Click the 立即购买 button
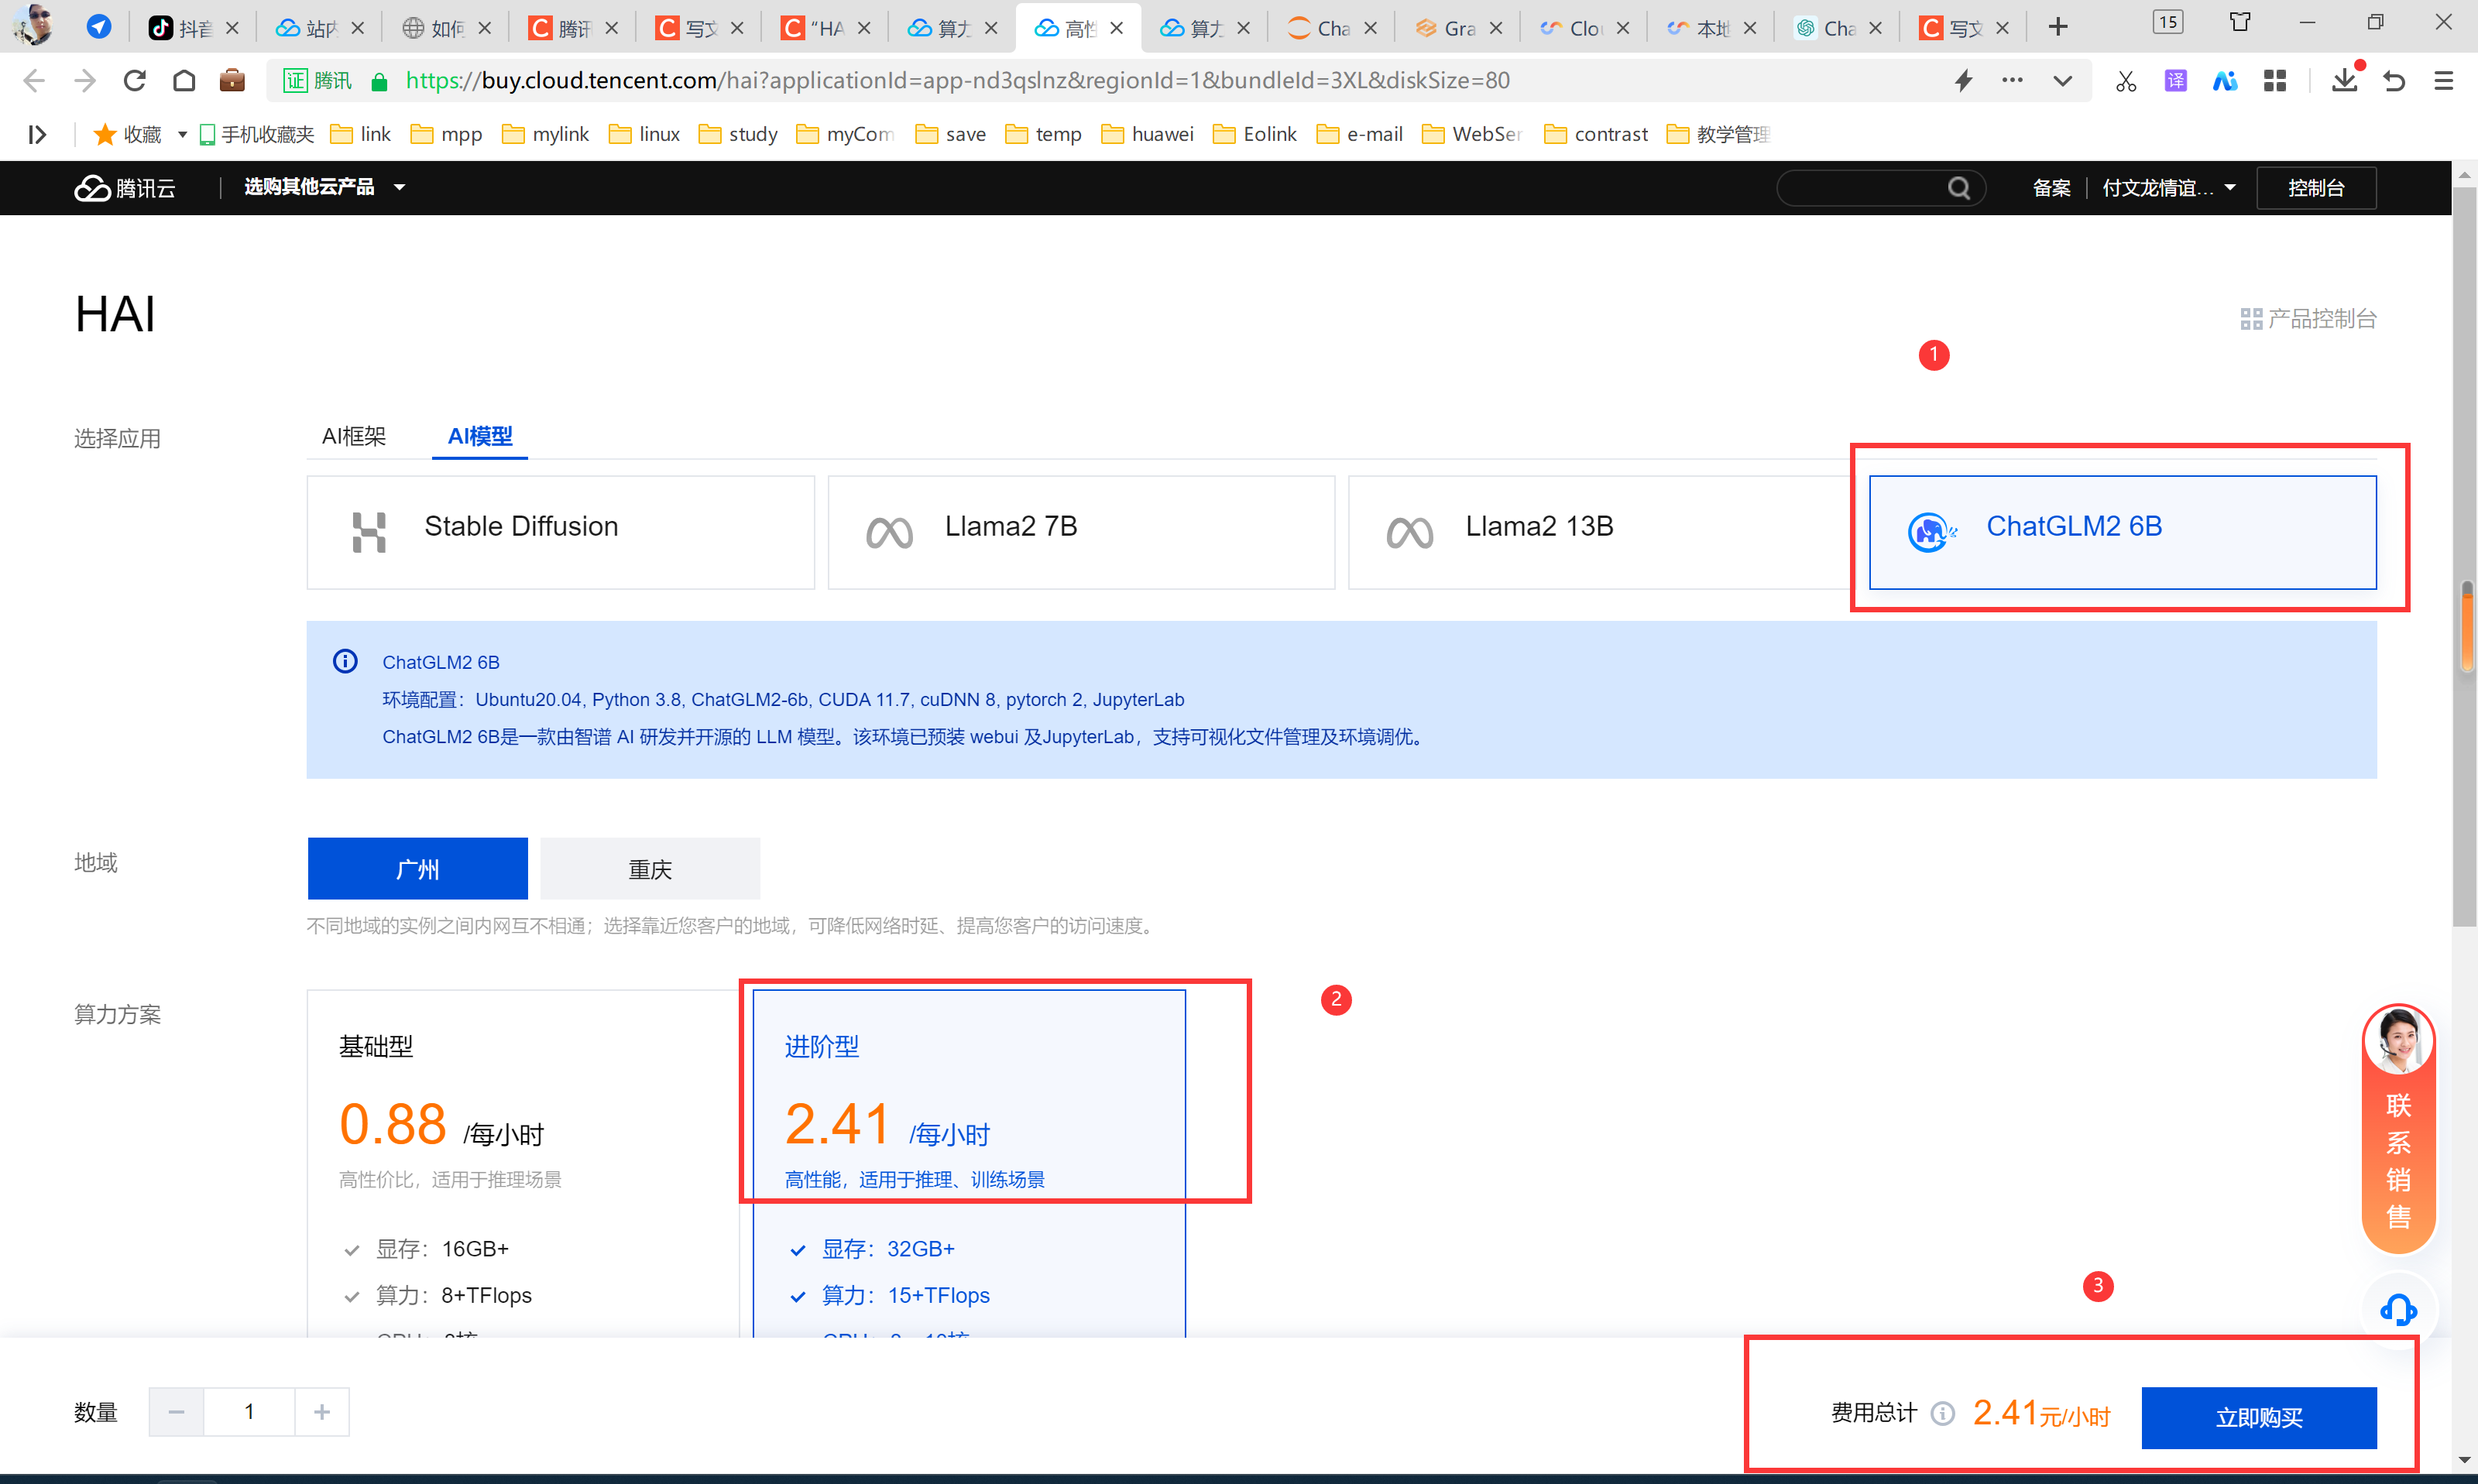 (2259, 1417)
